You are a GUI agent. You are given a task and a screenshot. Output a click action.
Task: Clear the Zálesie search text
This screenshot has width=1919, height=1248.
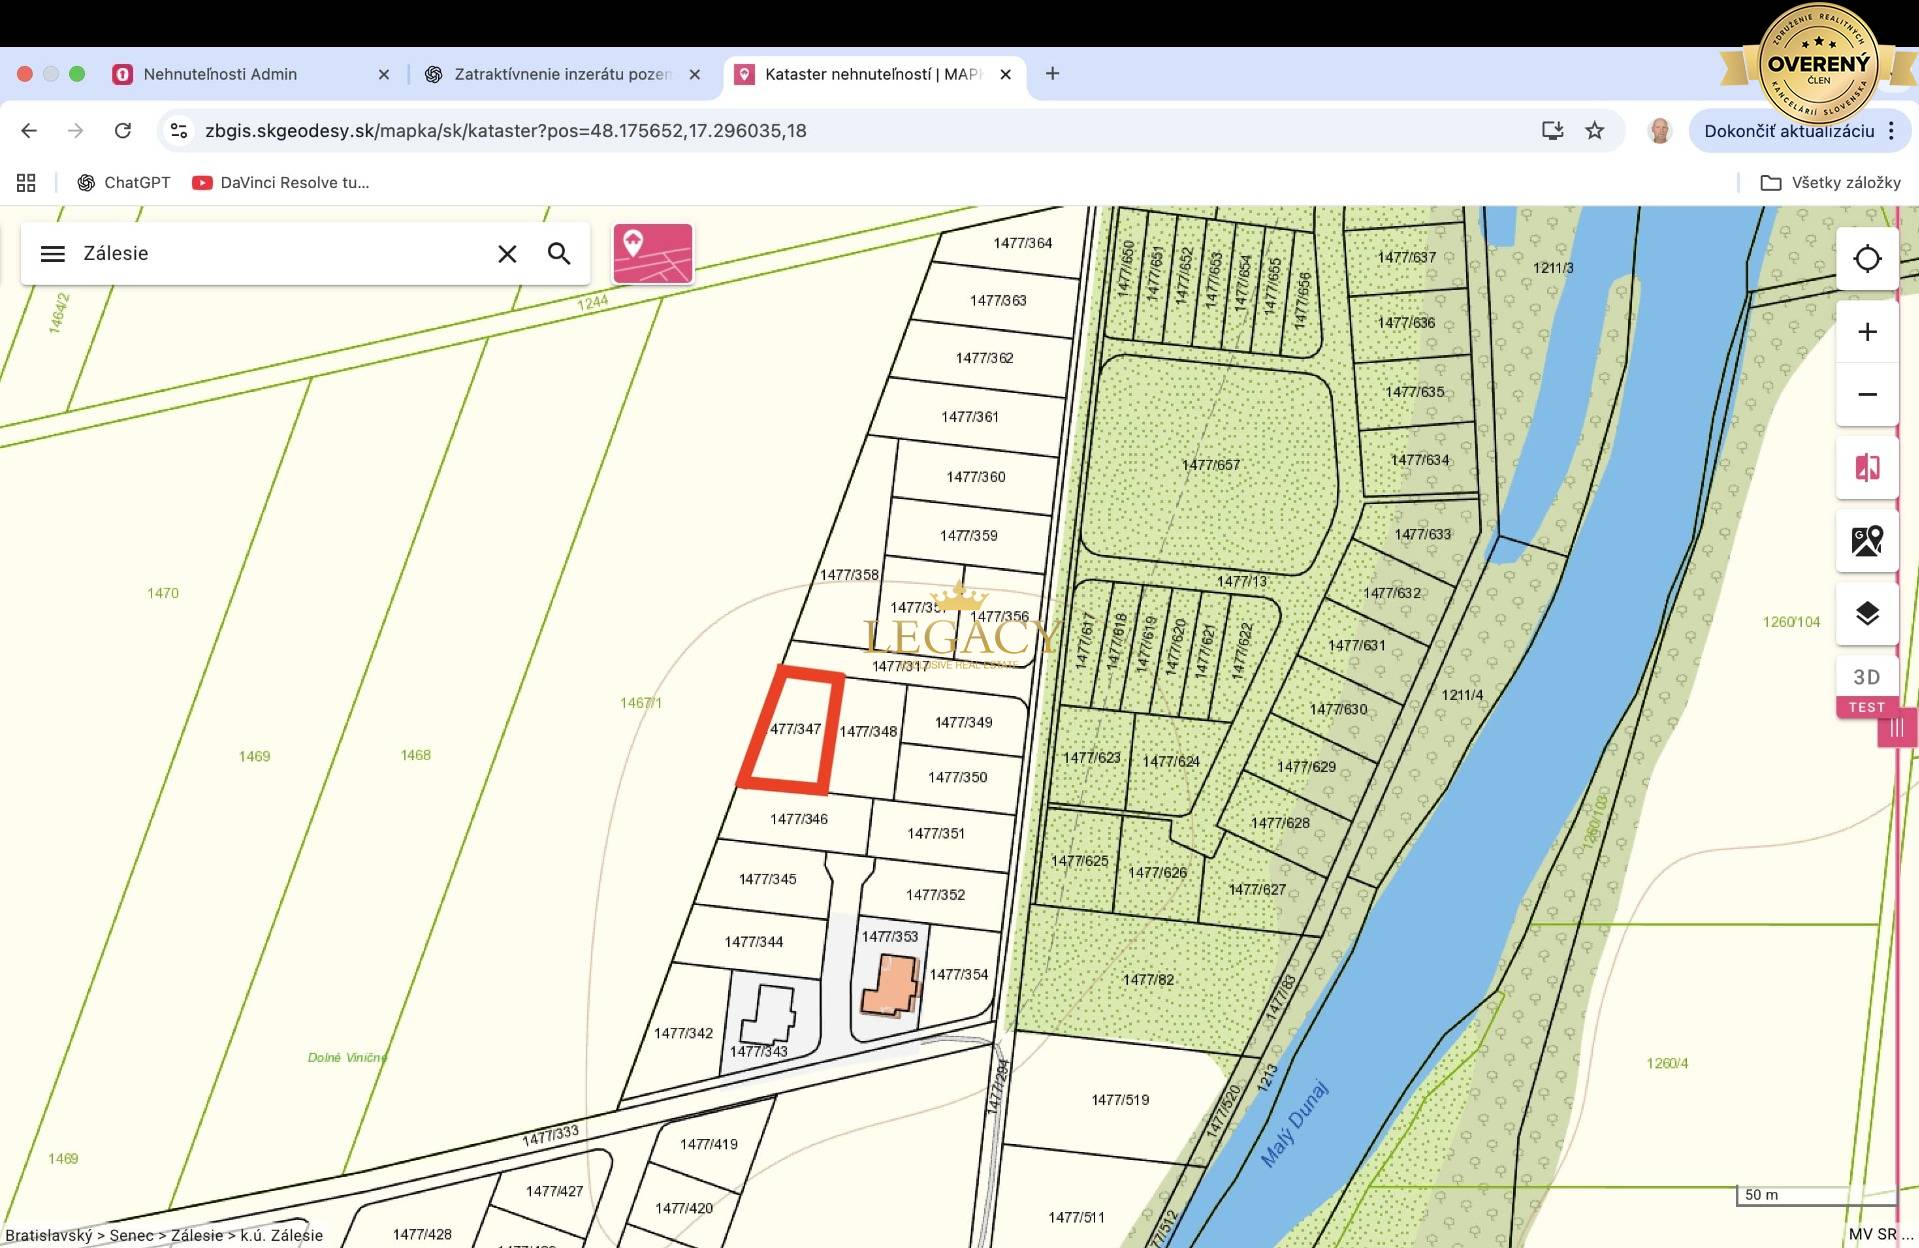(x=507, y=254)
